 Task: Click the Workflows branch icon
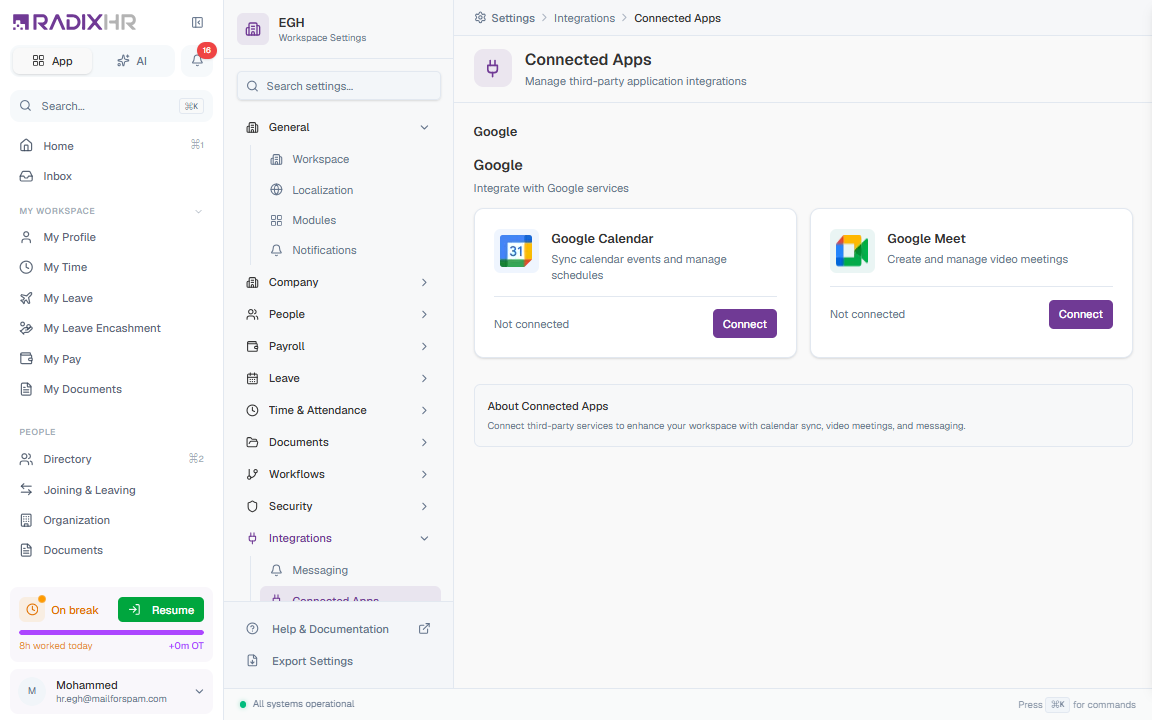coord(253,475)
